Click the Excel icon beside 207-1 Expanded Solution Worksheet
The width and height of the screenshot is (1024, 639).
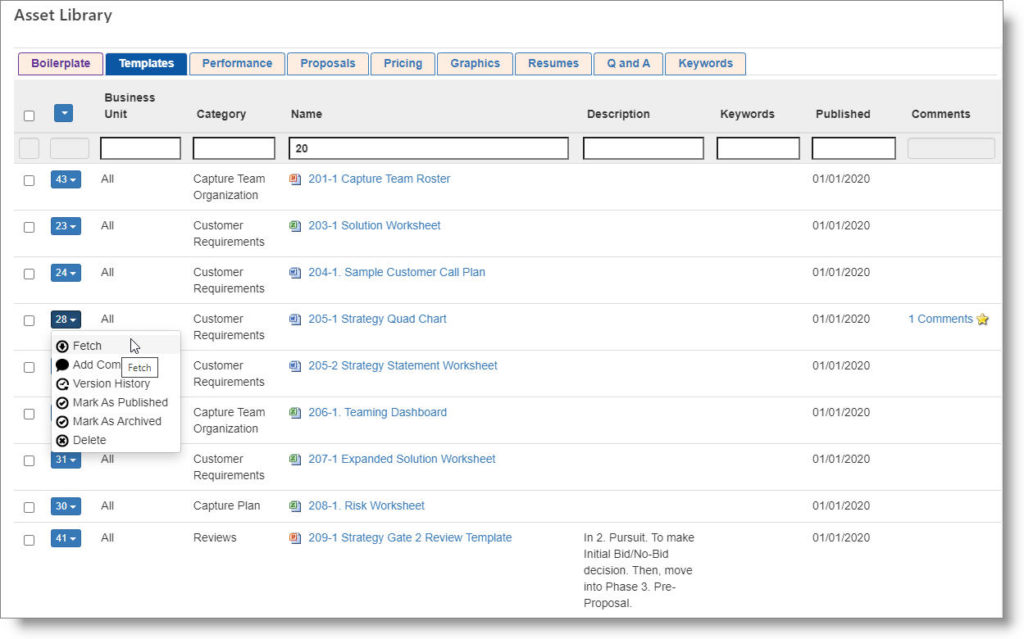[x=295, y=459]
